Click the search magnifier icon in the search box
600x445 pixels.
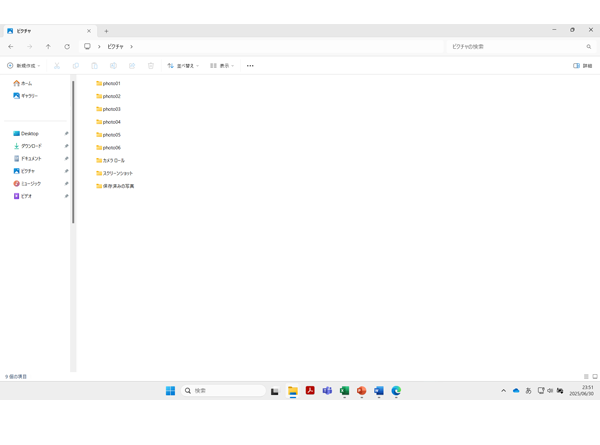589,47
